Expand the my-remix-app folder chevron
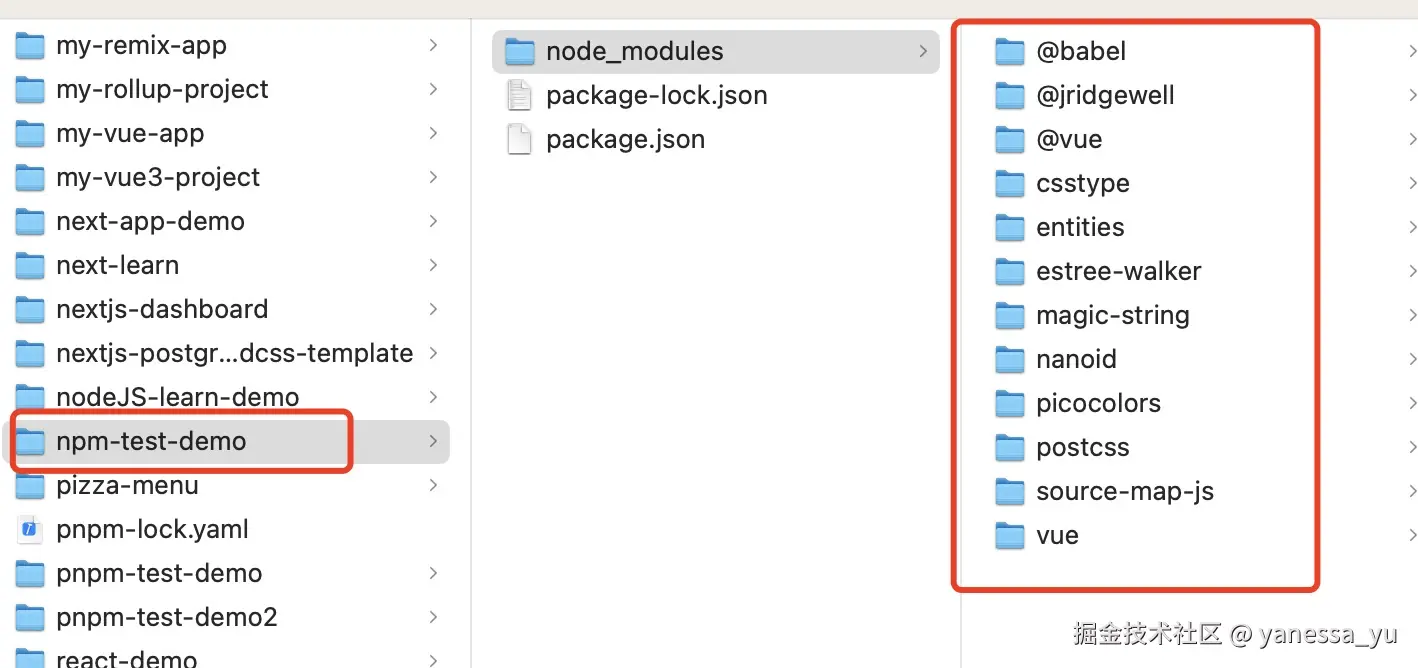This screenshot has width=1418, height=668. [x=433, y=45]
